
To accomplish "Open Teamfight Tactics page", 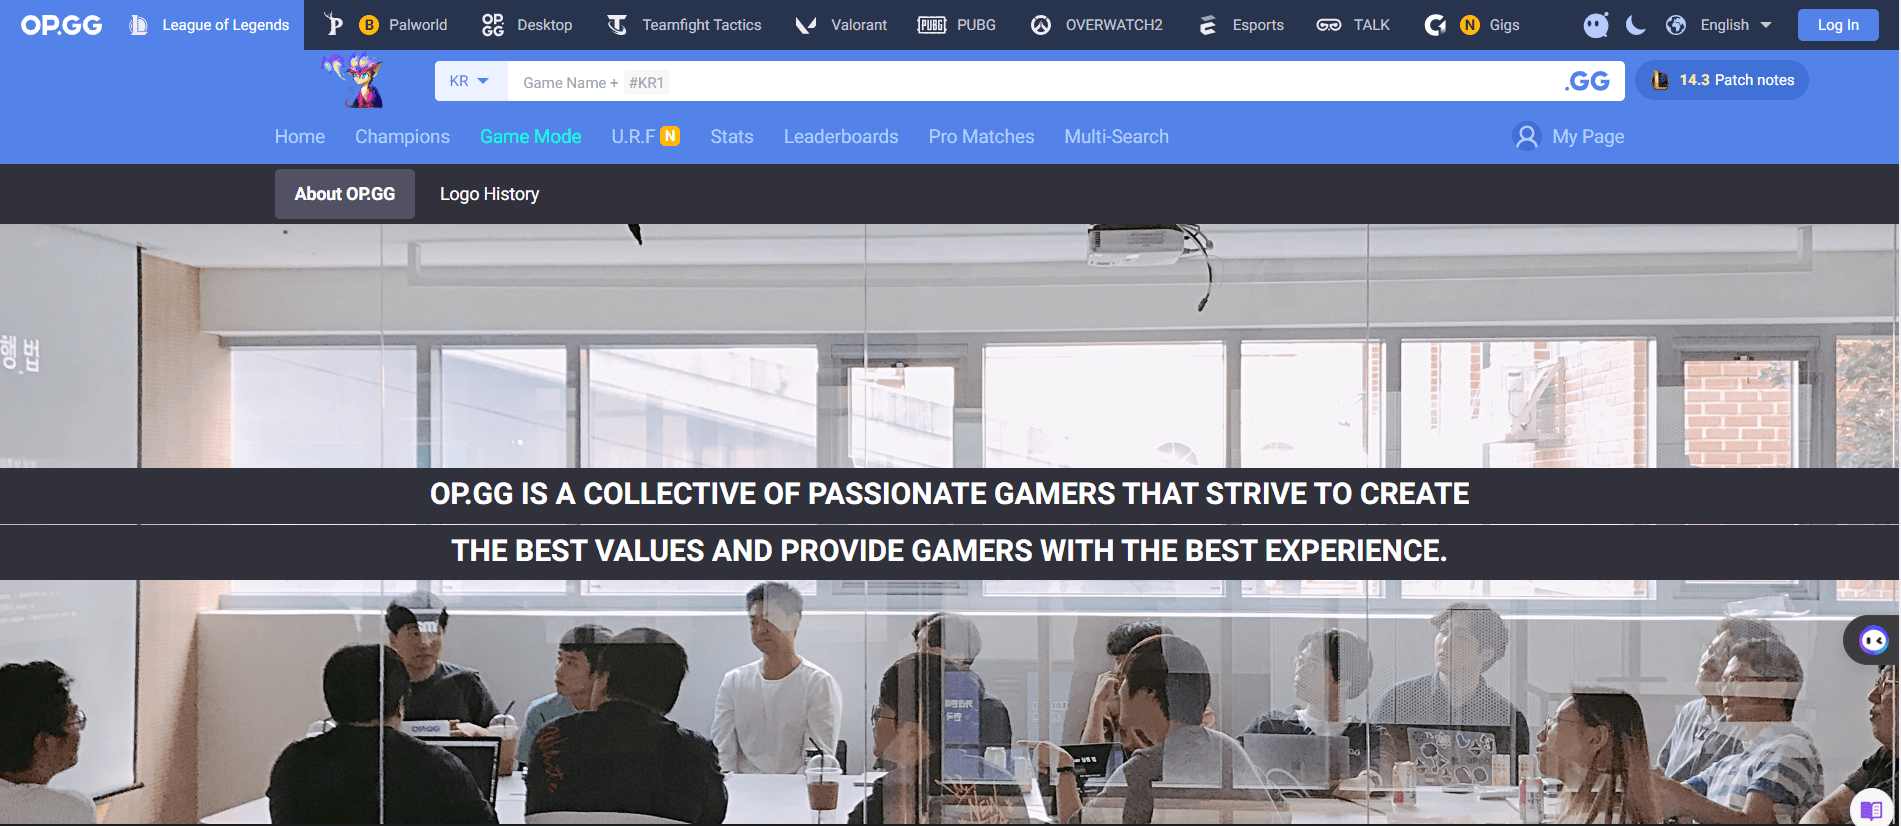I will point(701,25).
